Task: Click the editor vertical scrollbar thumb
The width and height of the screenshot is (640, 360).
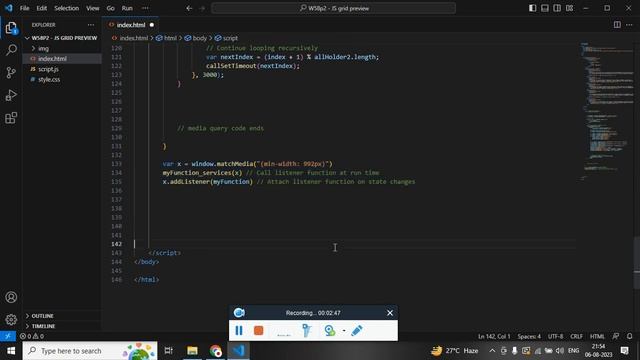Action: tap(637, 263)
